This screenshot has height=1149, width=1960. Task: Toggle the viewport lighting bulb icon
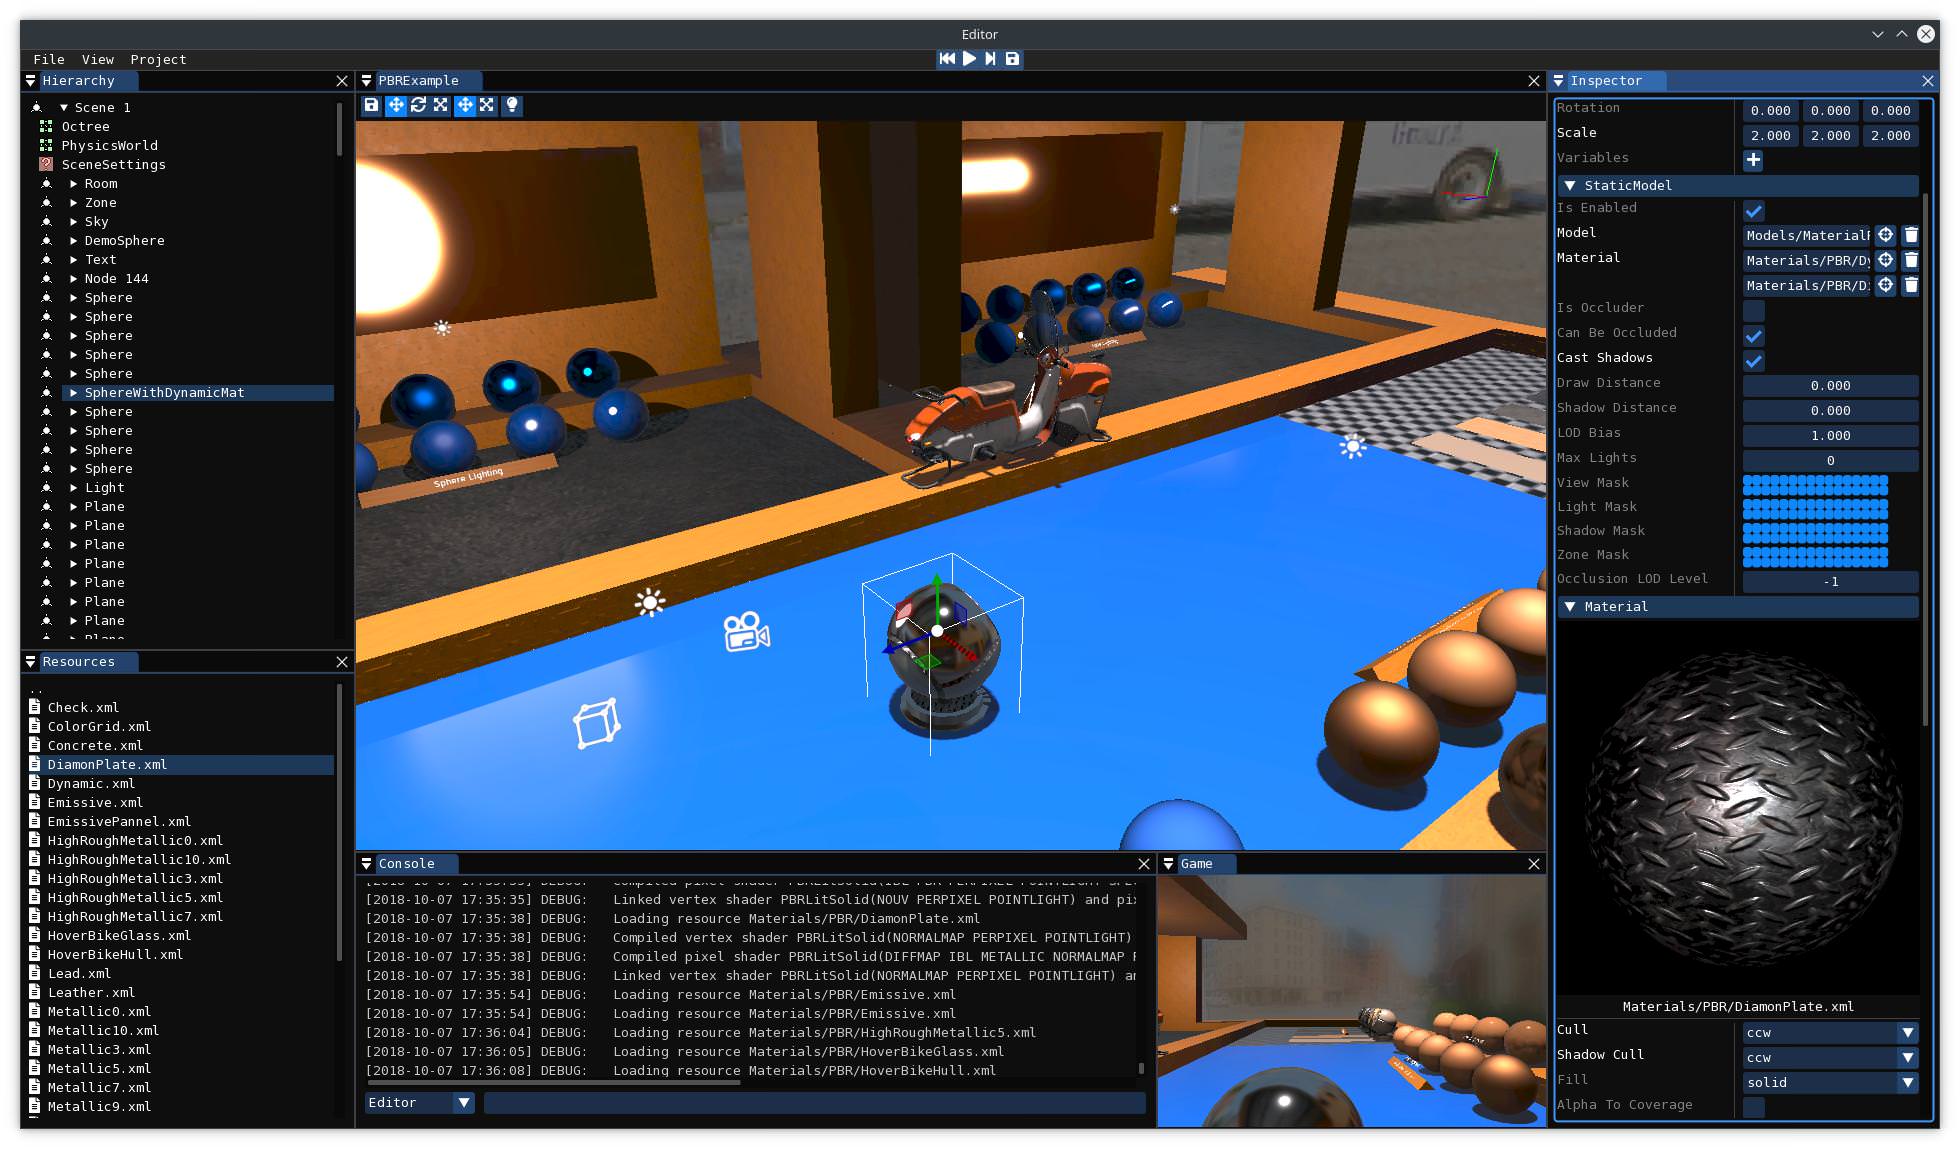click(512, 106)
